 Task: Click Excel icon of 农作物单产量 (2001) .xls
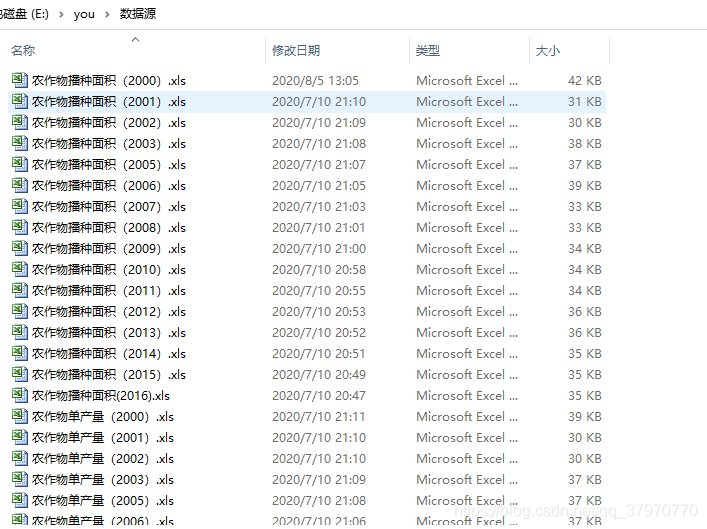click(x=19, y=437)
